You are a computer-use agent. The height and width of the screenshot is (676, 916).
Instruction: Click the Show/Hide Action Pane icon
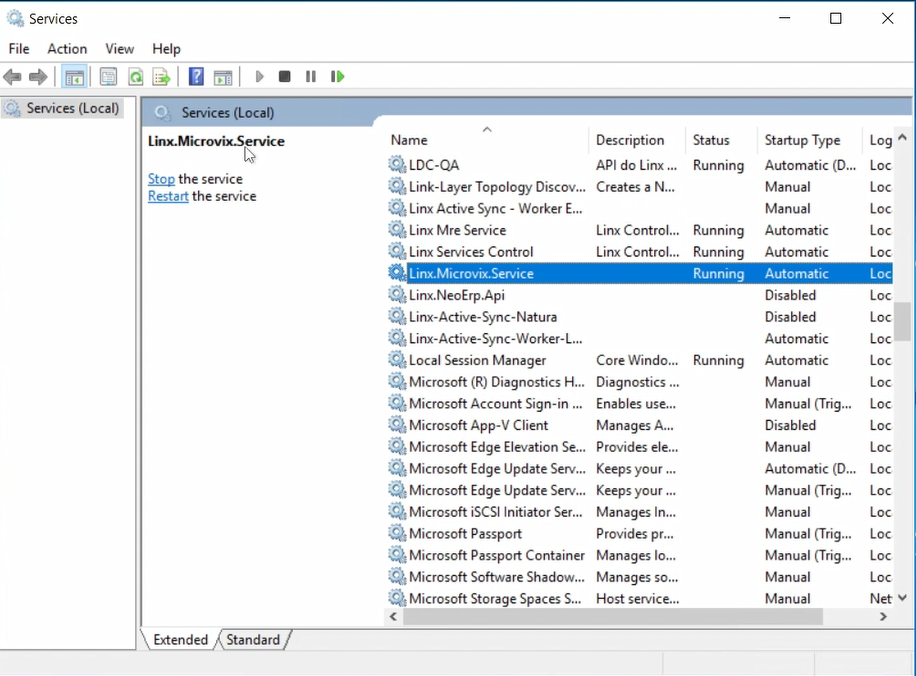click(223, 77)
